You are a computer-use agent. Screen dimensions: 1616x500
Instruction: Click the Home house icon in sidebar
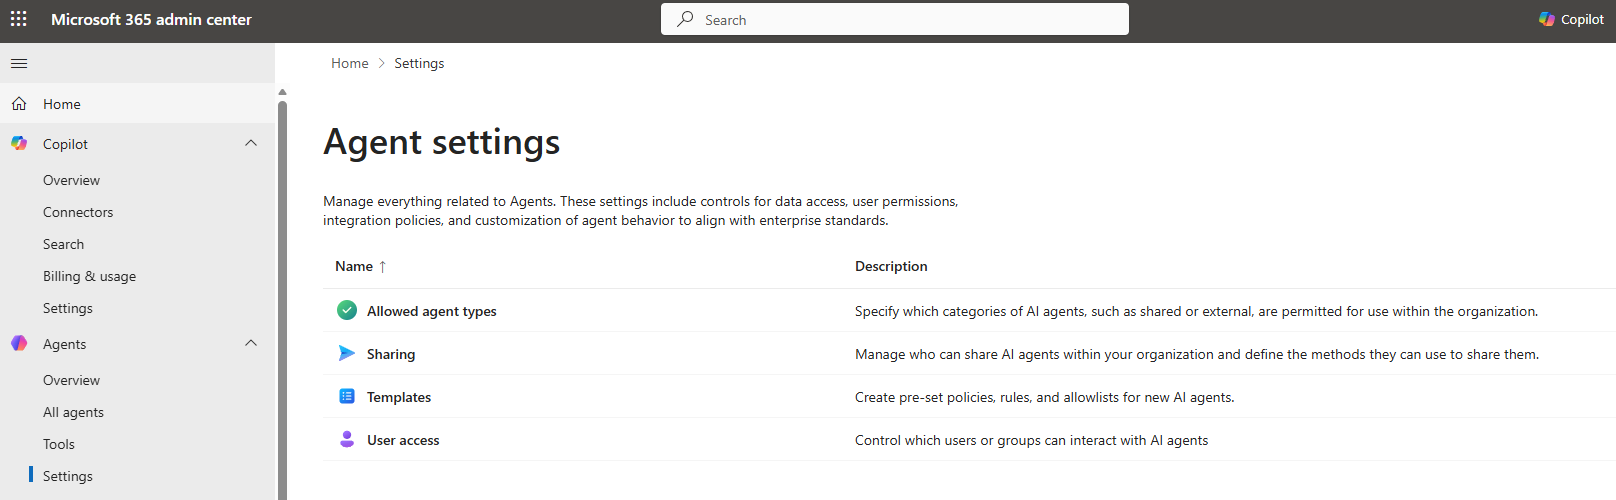pos(19,104)
